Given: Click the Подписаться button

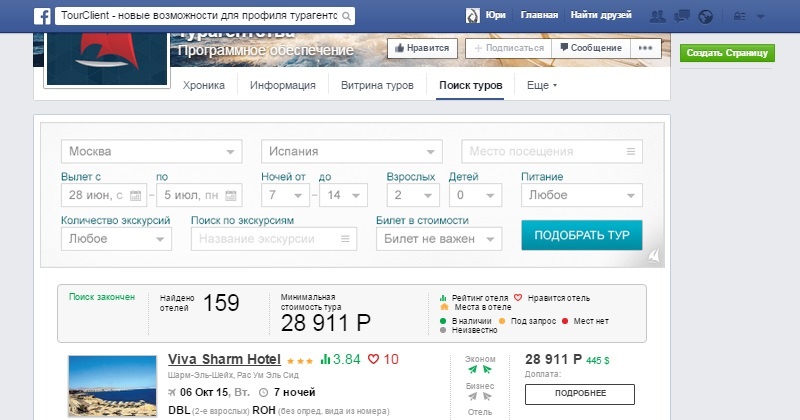Looking at the screenshot, I should 509,48.
